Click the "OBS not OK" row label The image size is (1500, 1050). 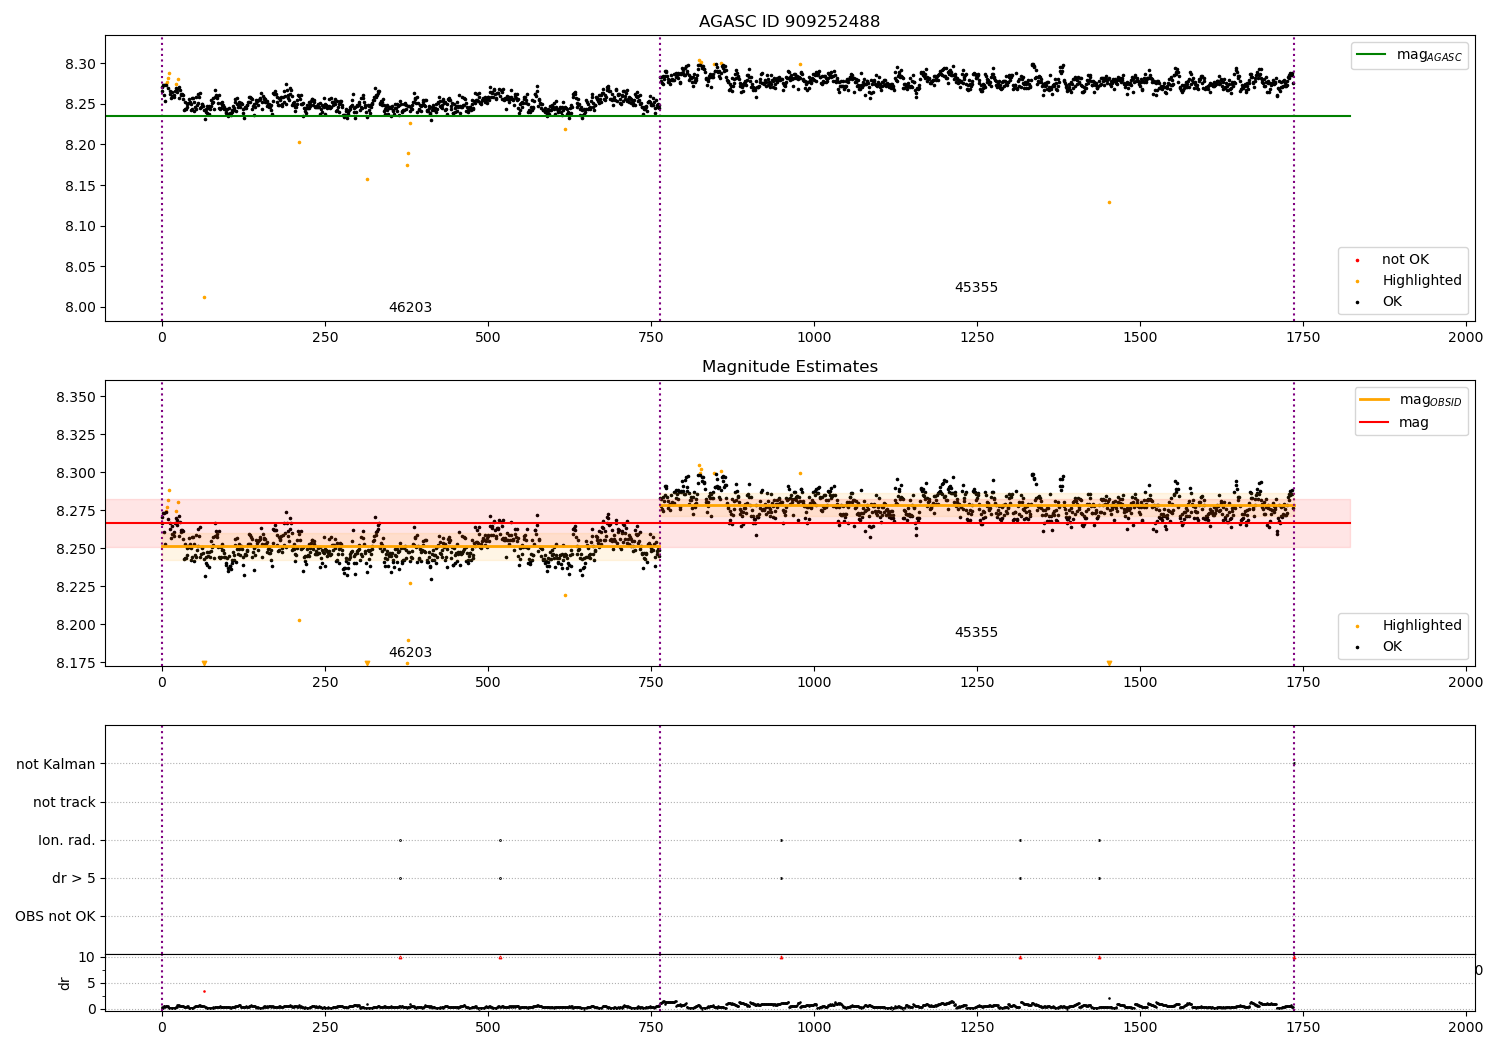point(55,917)
